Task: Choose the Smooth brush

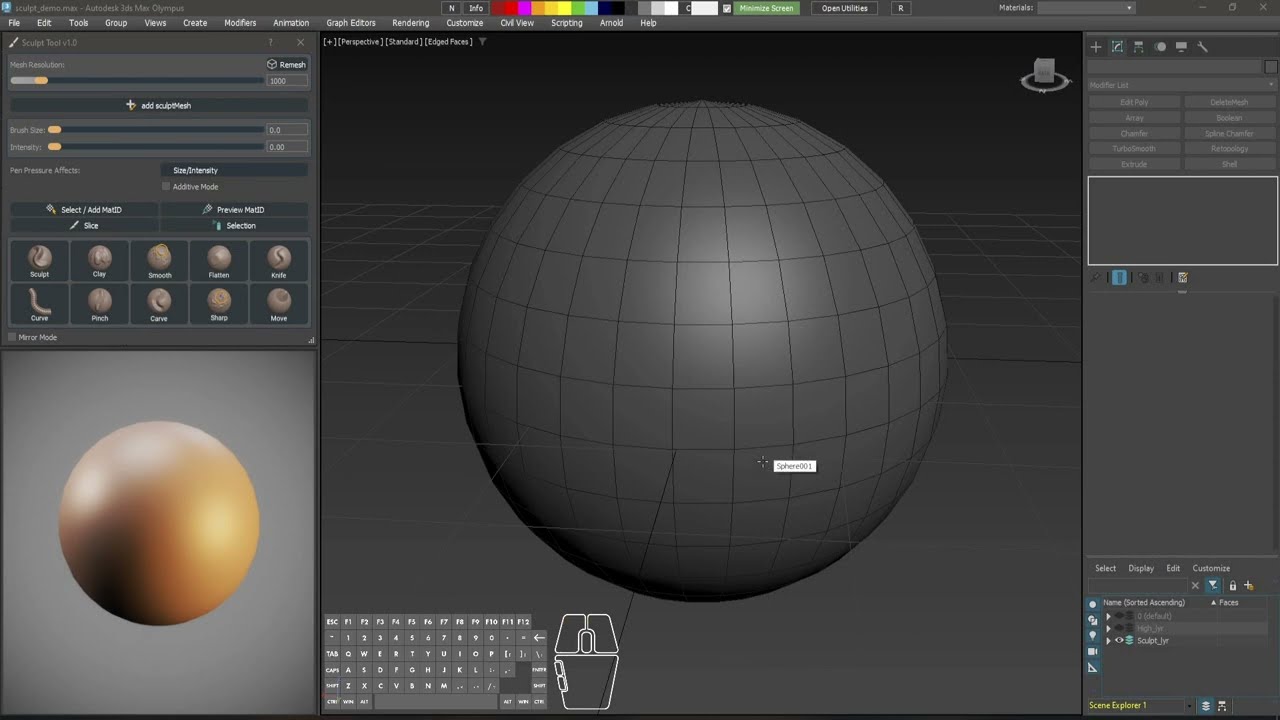Action: point(159,261)
